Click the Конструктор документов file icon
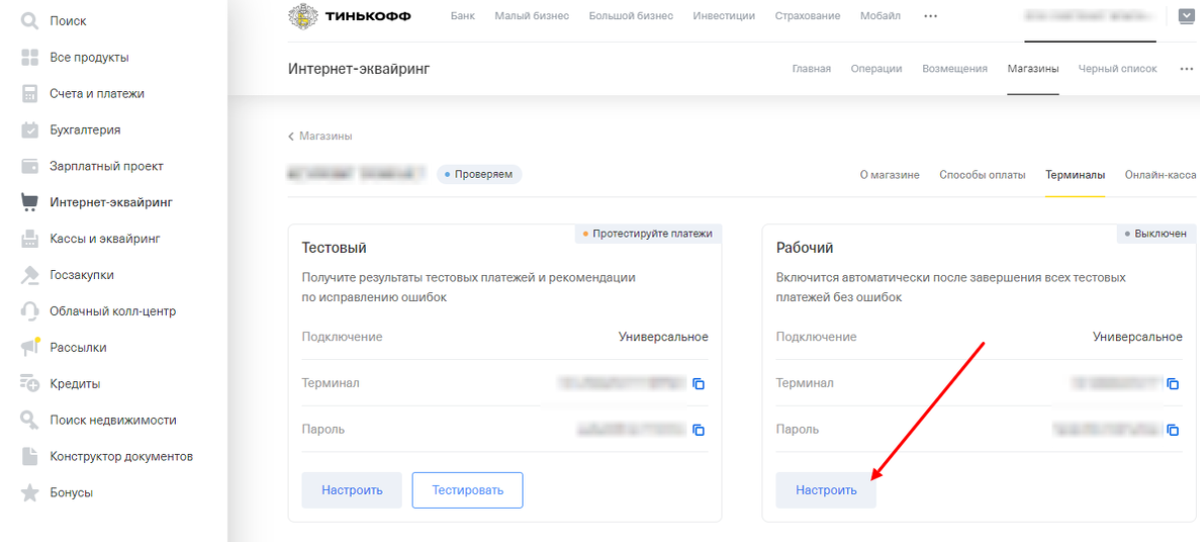The height and width of the screenshot is (542, 1200). tap(30, 456)
